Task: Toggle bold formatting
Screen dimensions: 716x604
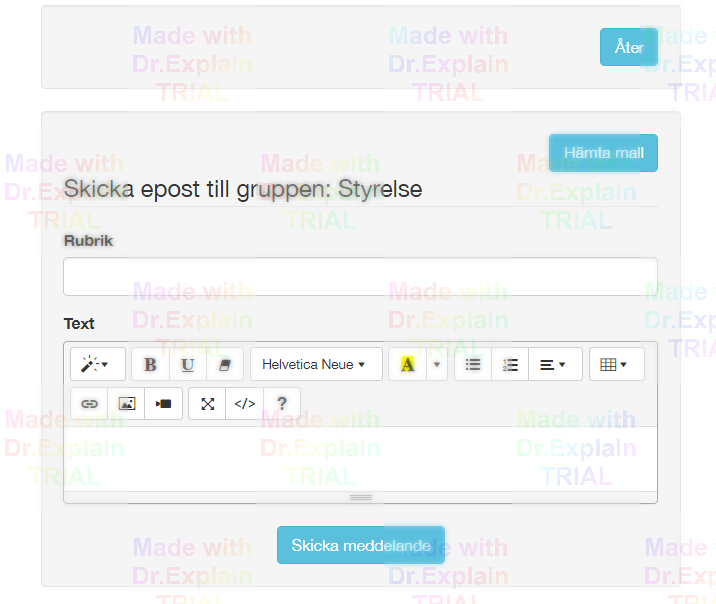Action: coord(150,364)
